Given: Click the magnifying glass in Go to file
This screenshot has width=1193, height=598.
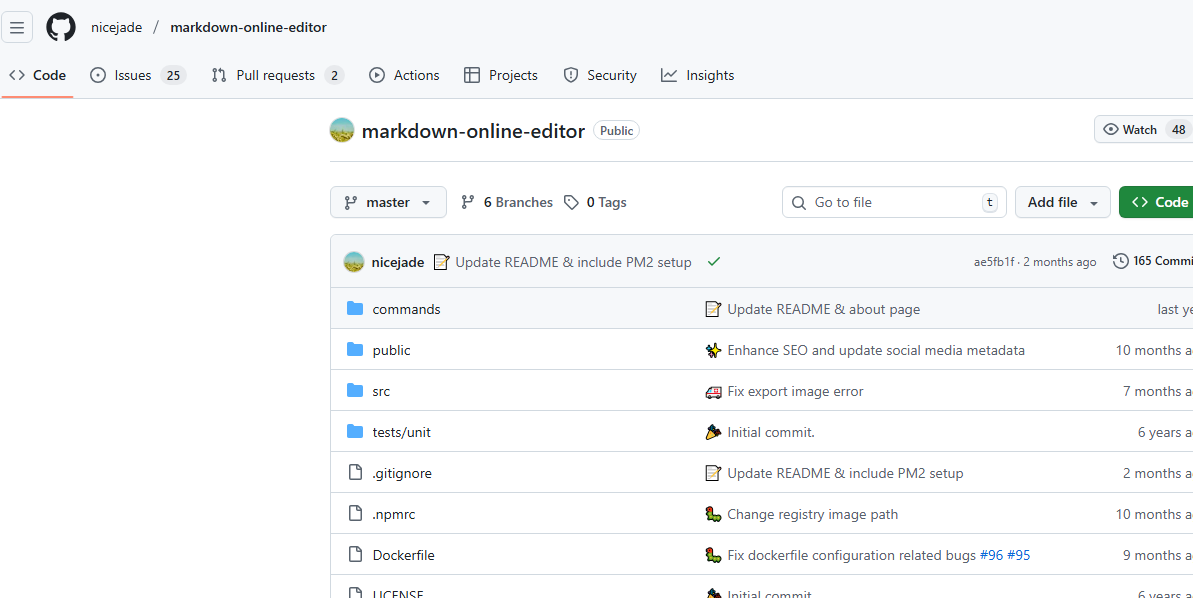Looking at the screenshot, I should point(799,202).
